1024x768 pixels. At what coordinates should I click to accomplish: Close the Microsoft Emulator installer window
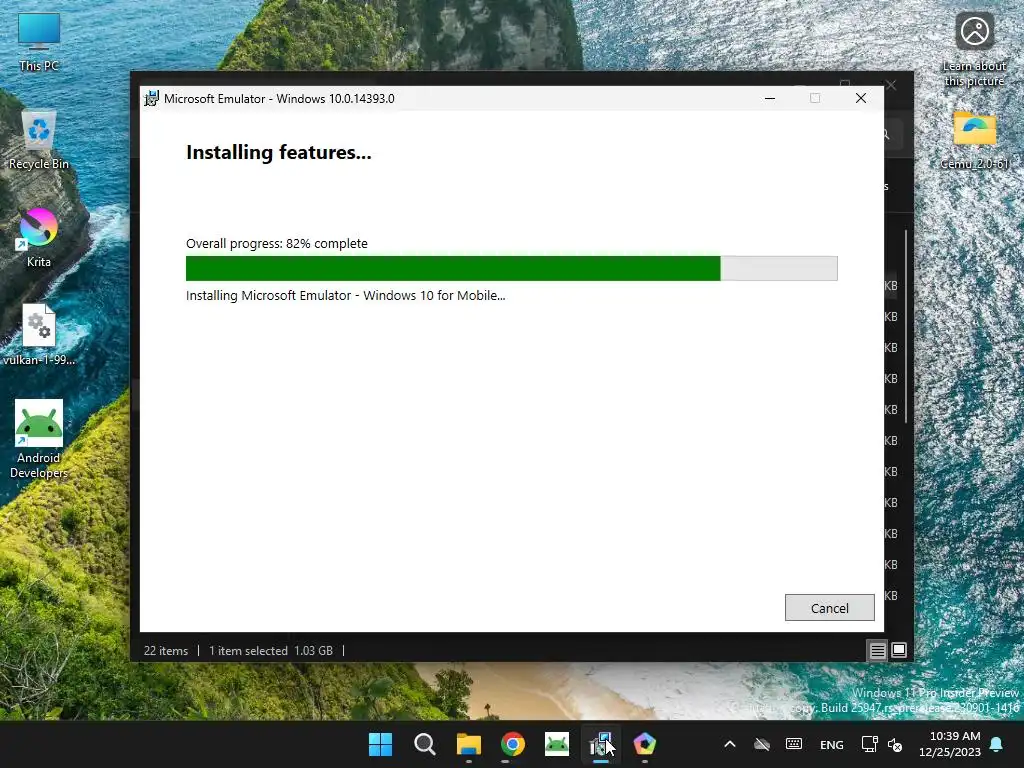[x=861, y=98]
